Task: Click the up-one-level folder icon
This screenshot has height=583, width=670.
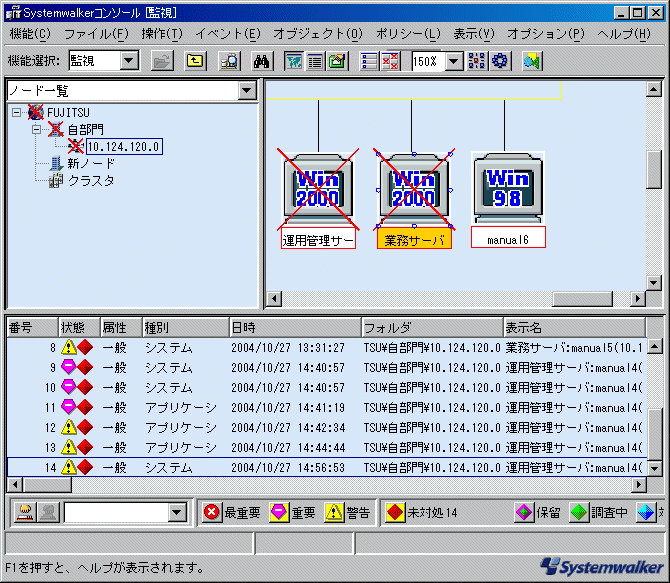Action: [195, 61]
